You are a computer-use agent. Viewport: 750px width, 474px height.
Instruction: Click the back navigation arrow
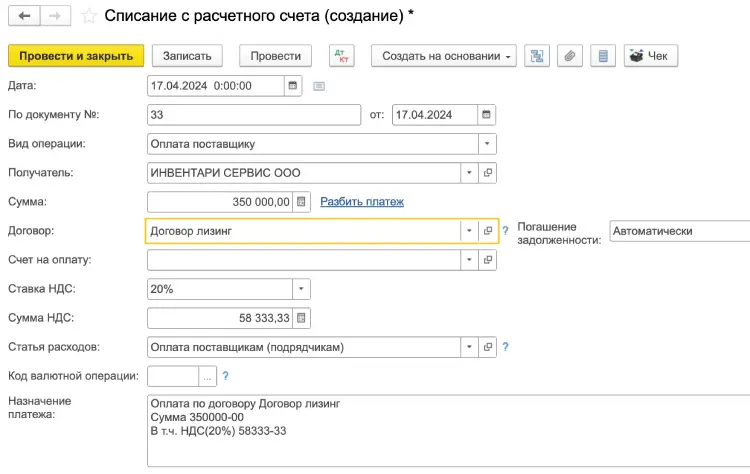click(24, 16)
